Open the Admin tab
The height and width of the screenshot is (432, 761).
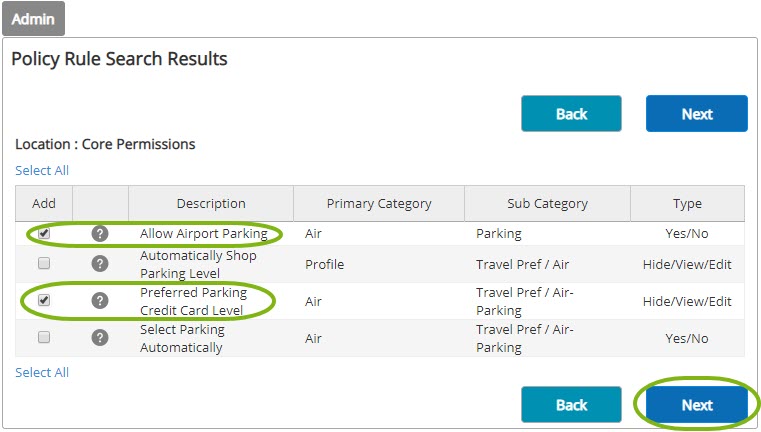coord(33,18)
